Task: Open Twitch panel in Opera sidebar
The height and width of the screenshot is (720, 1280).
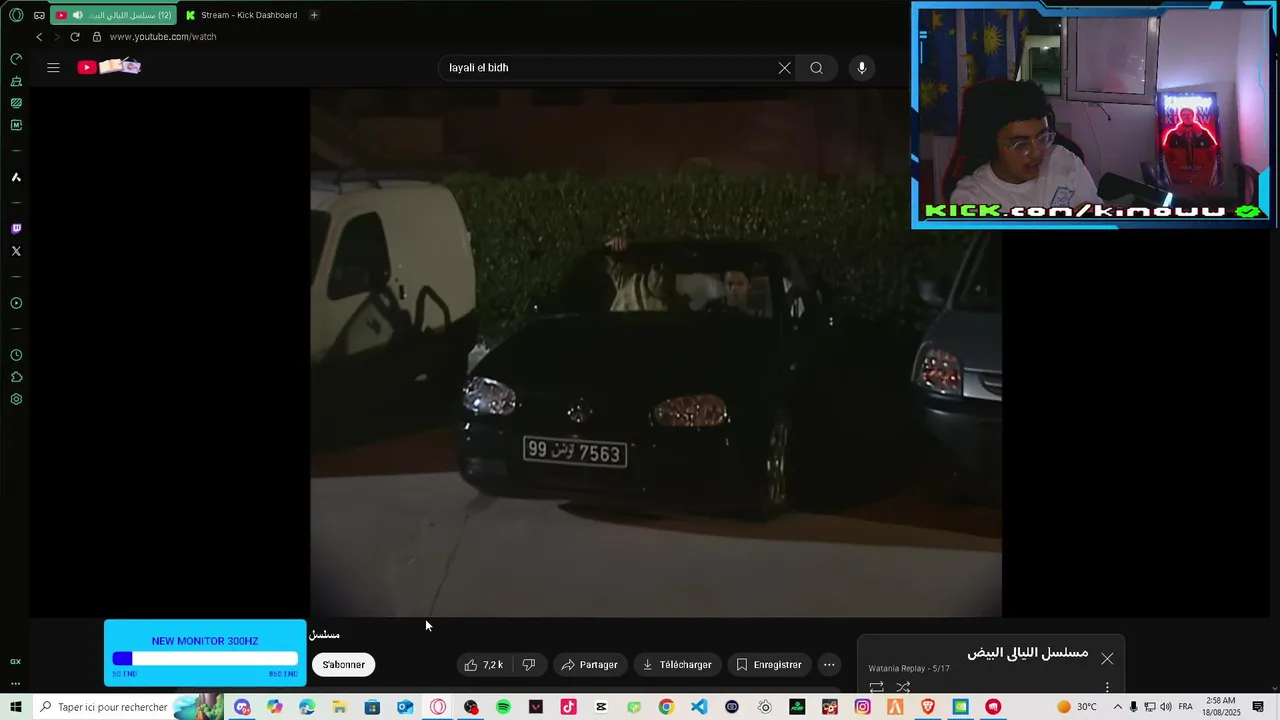Action: pos(16,229)
